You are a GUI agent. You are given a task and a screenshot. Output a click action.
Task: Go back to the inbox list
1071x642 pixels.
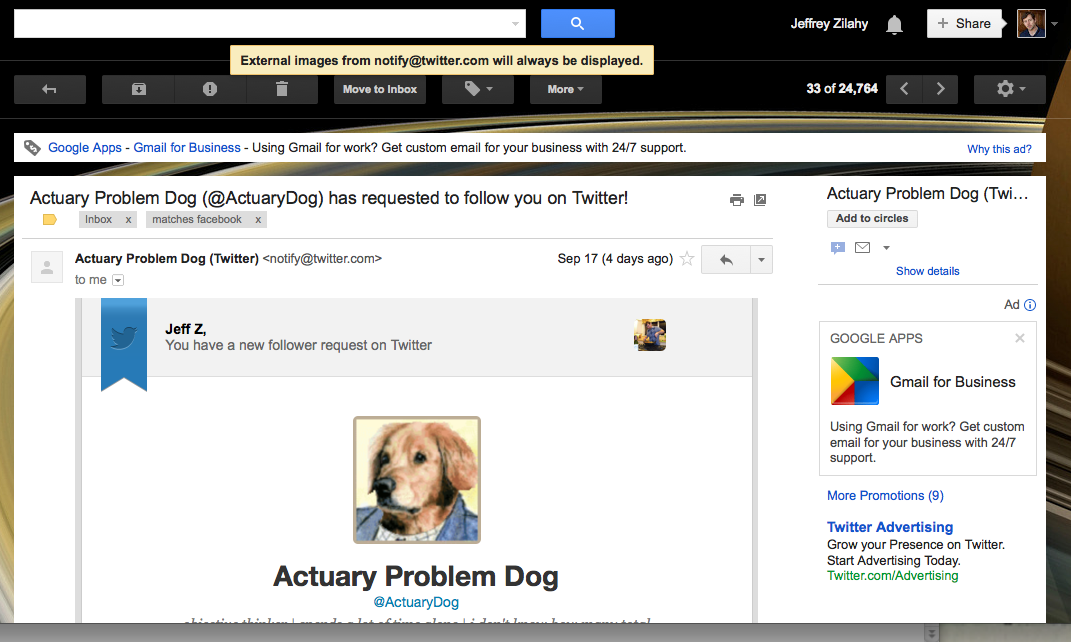coord(49,89)
